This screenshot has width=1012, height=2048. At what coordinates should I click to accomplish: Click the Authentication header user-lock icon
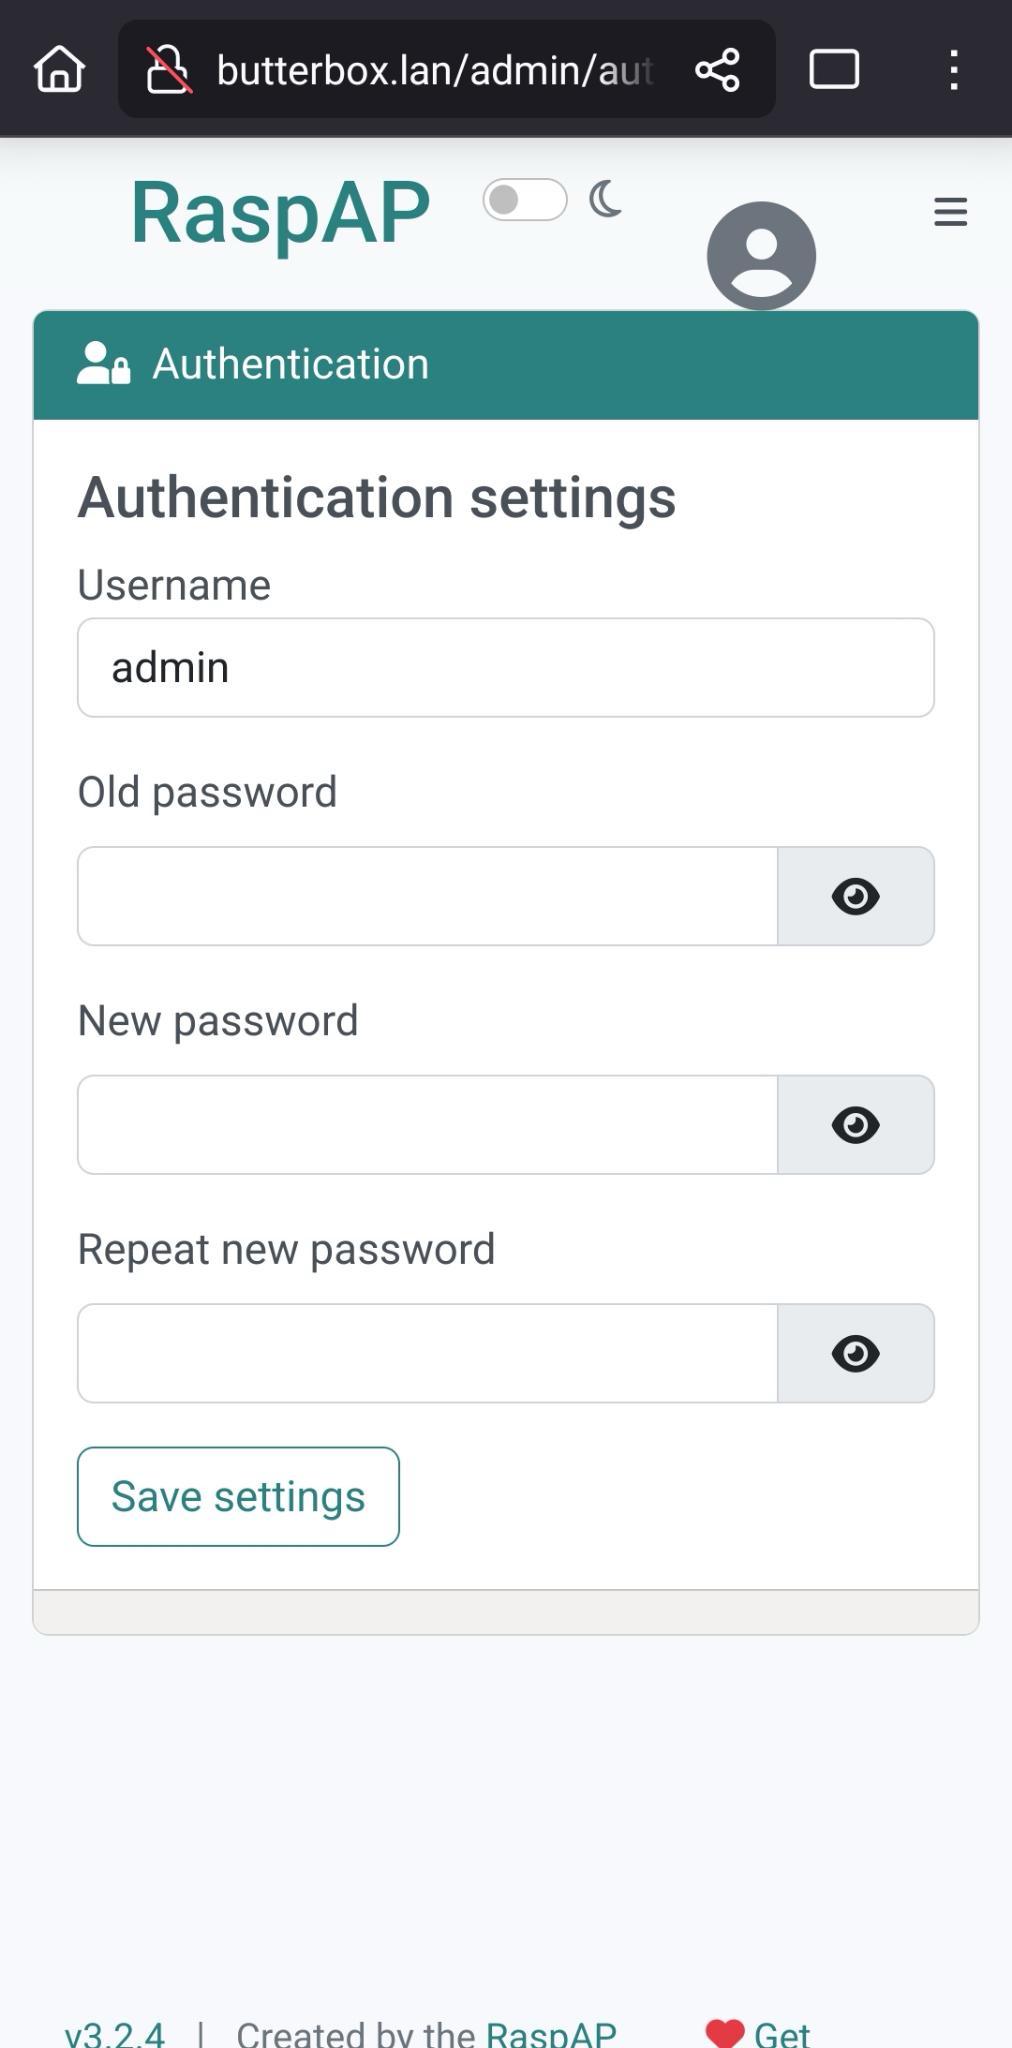(x=103, y=364)
